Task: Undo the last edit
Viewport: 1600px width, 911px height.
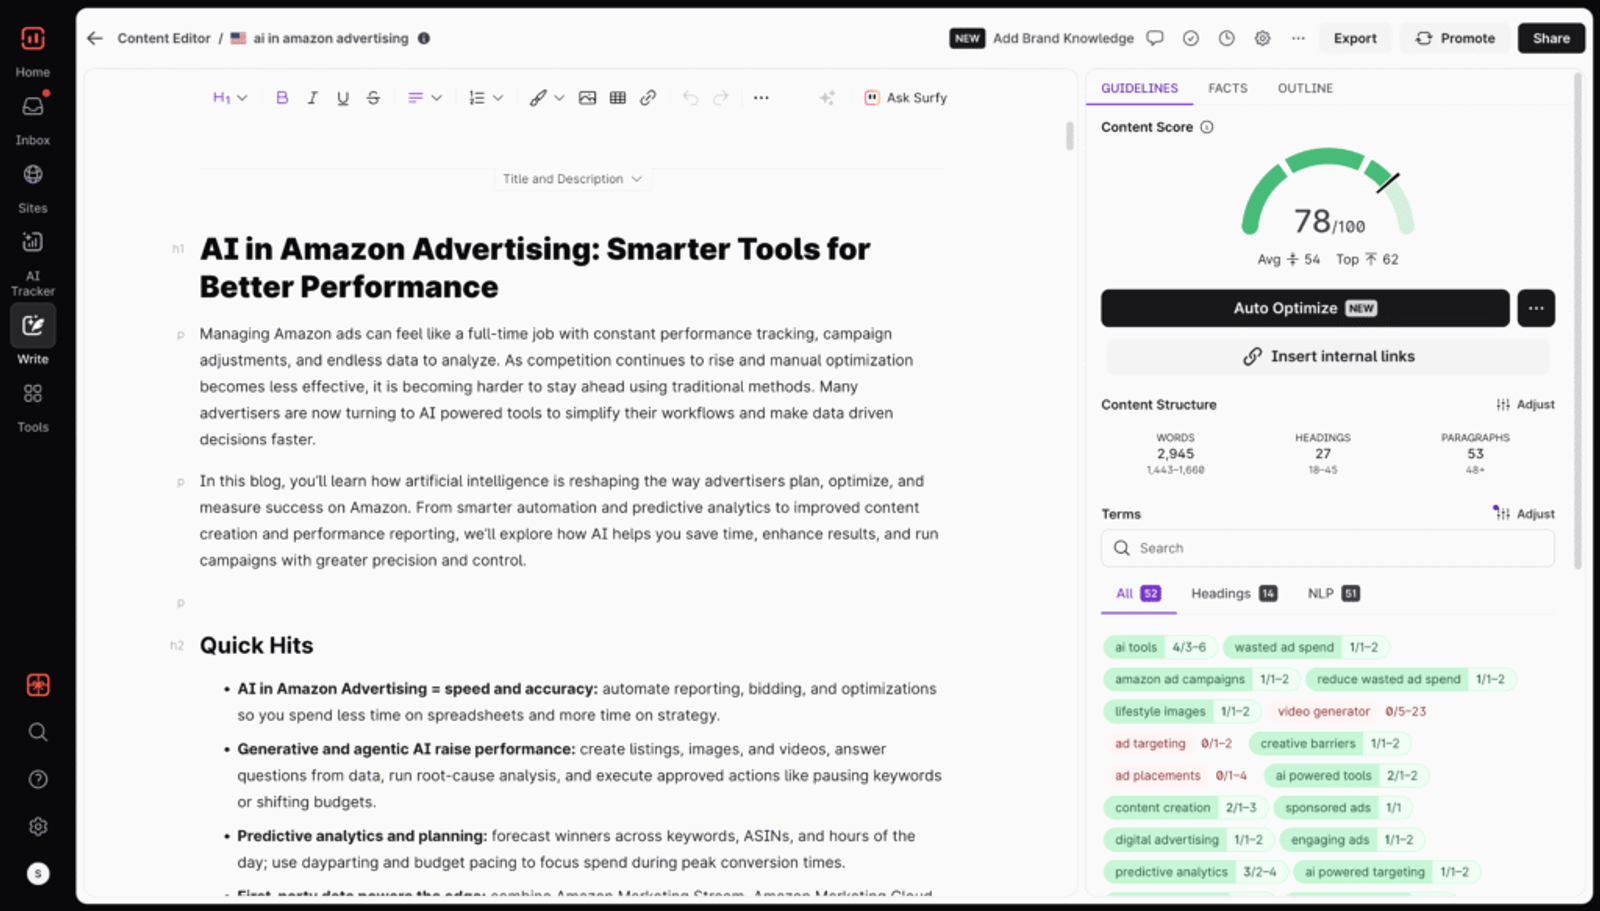Action: click(690, 98)
